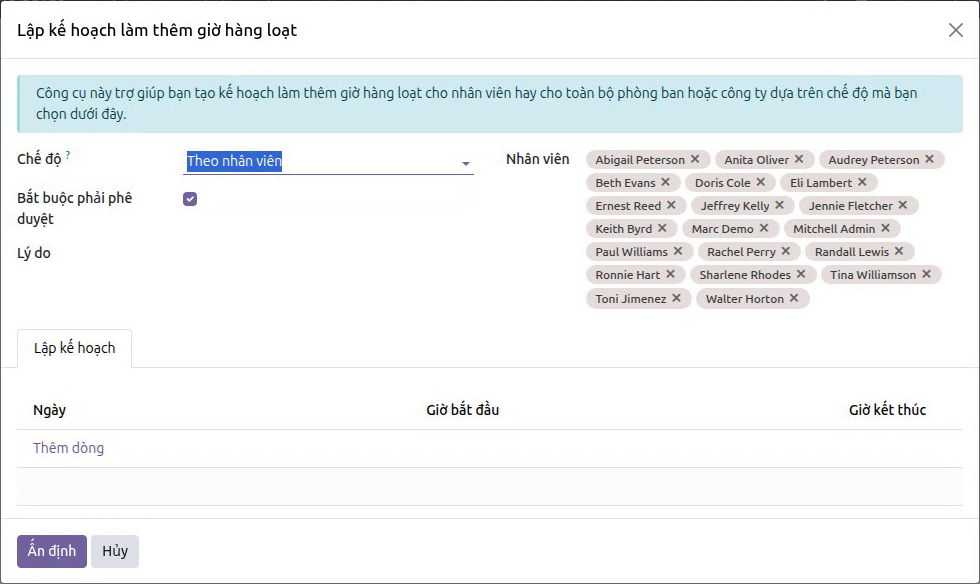Click the Giờ bắt đầu column header
The height and width of the screenshot is (584, 980).
pos(462,410)
